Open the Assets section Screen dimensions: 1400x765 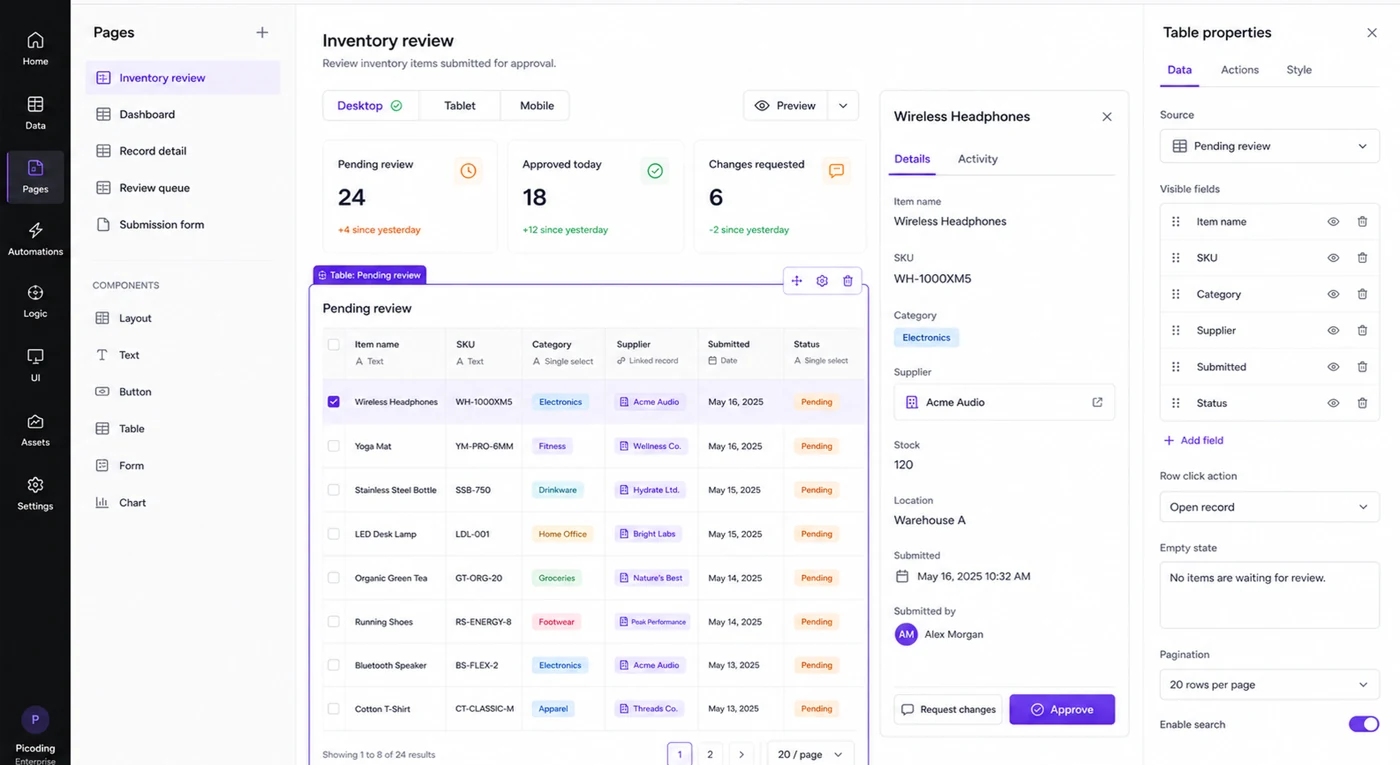(x=35, y=430)
